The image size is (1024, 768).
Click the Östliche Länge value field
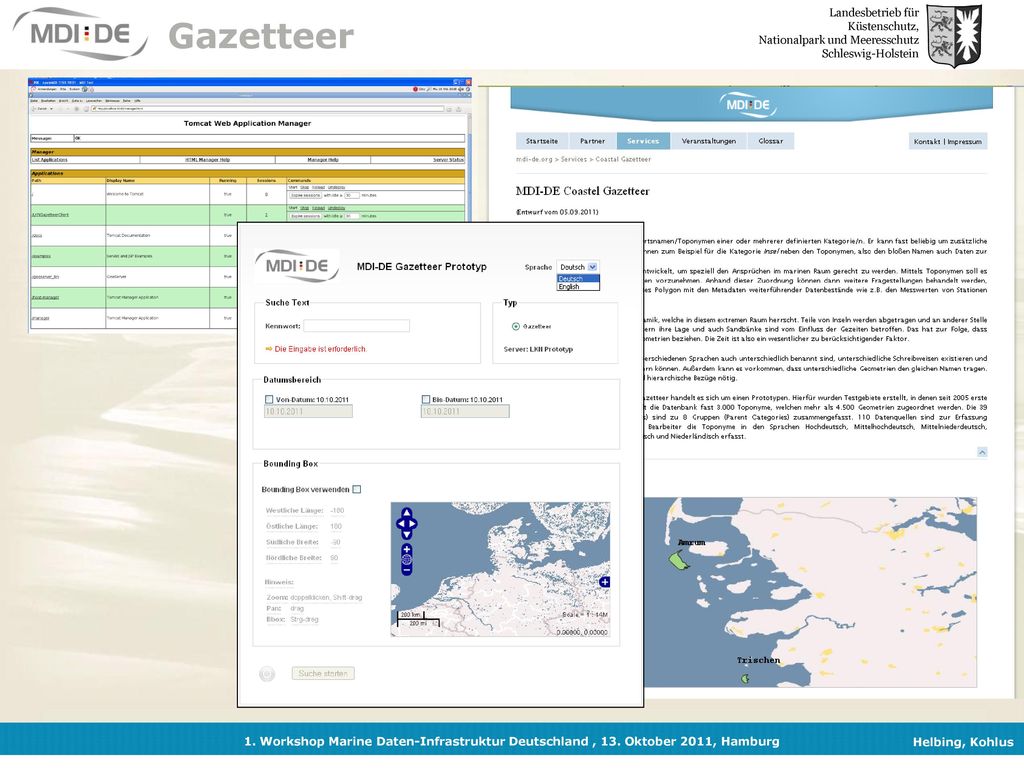tap(336, 526)
